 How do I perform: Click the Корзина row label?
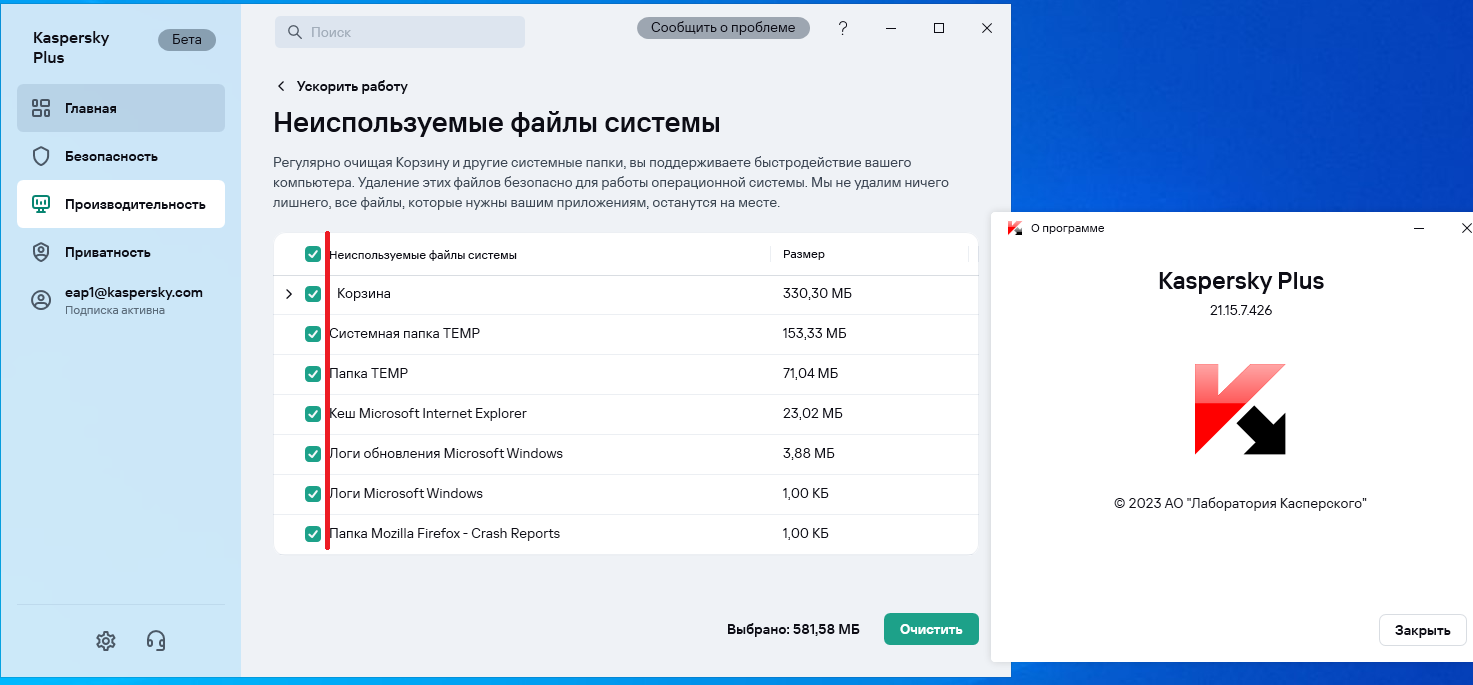click(x=364, y=294)
